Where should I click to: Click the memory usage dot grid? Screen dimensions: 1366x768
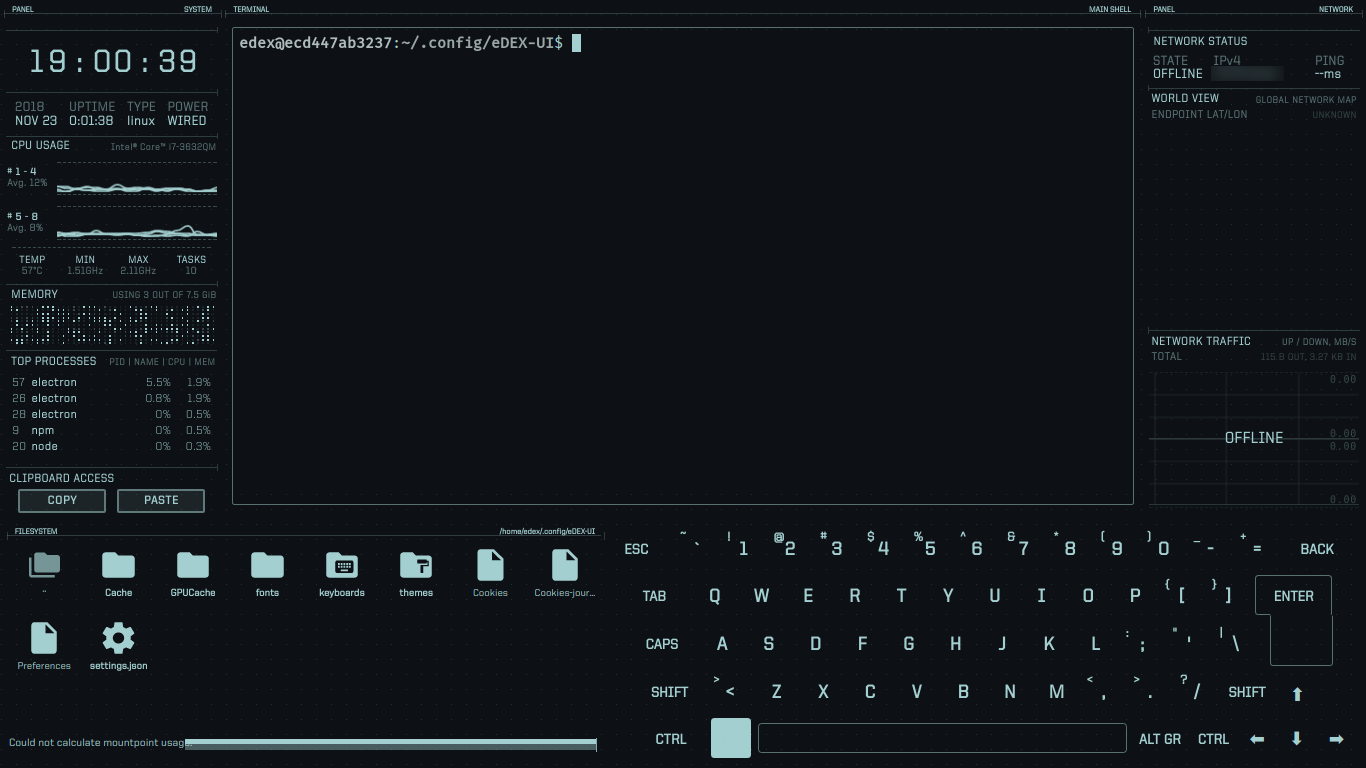112,324
